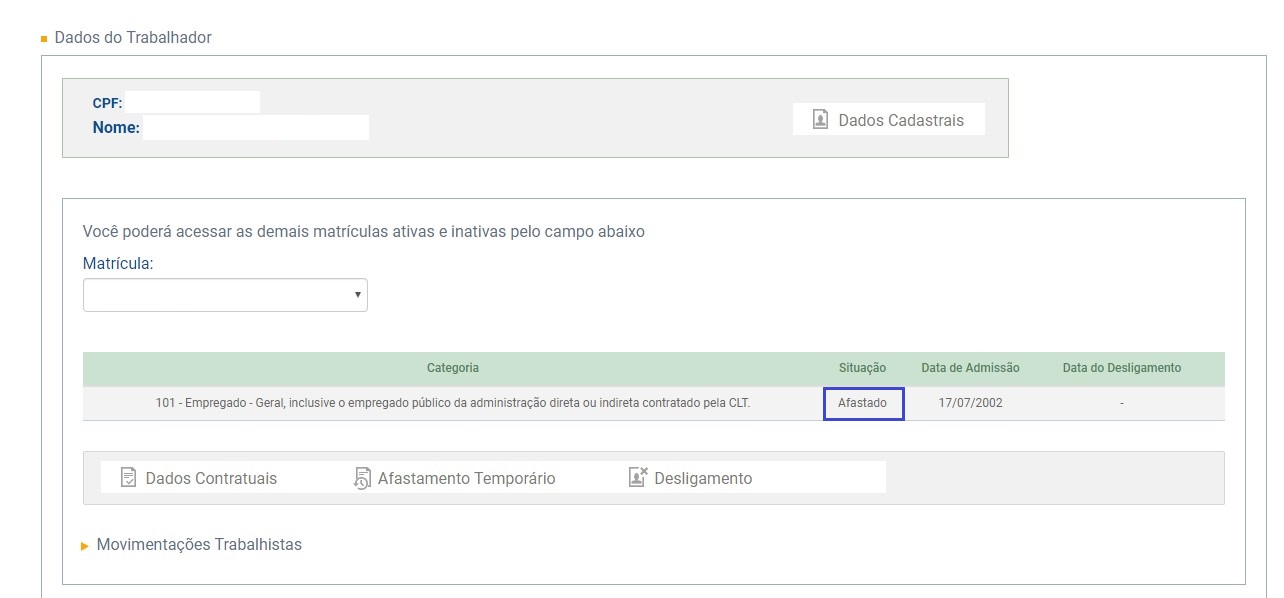Choose the Desligamento text label
The width and height of the screenshot is (1284, 598).
(x=703, y=479)
